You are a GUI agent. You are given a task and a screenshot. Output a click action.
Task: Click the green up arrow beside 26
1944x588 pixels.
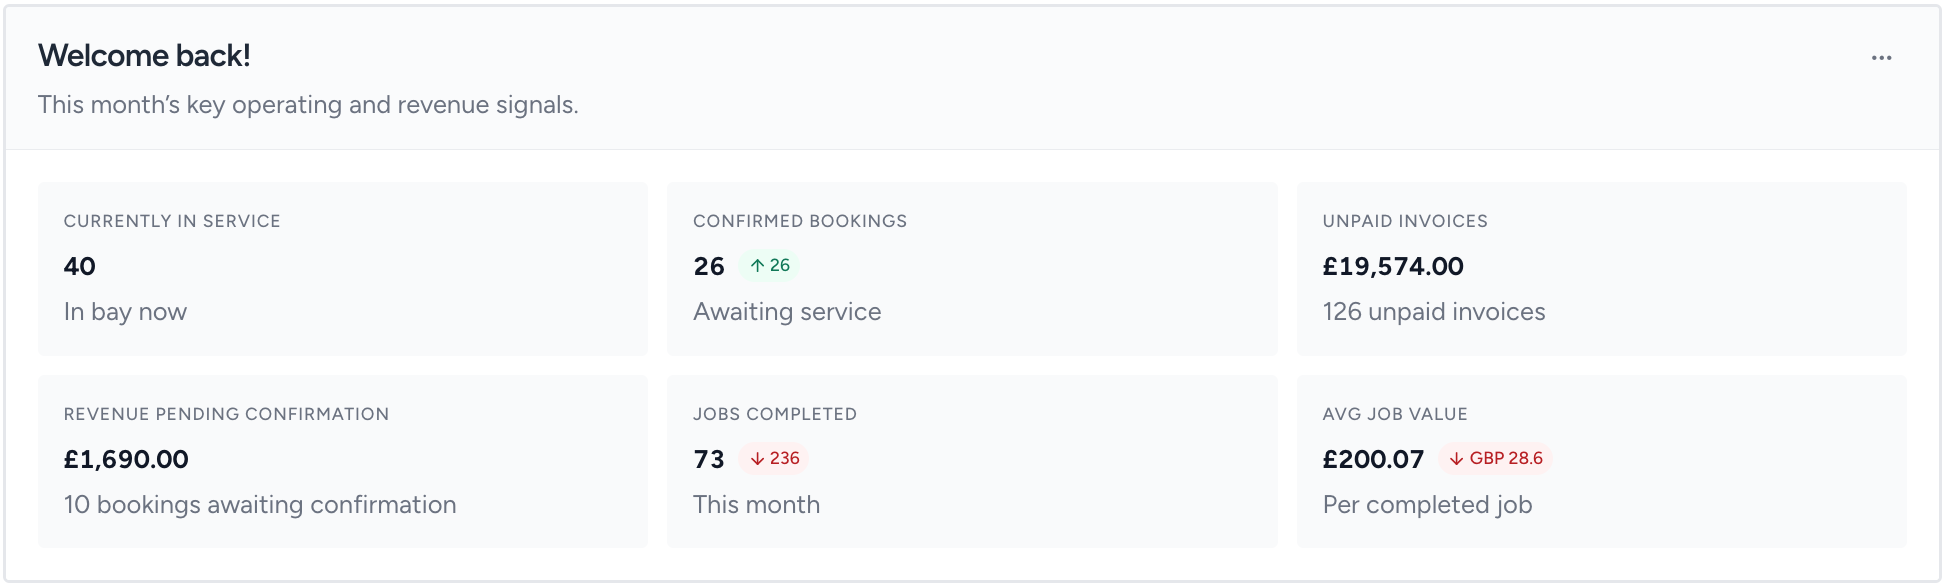coord(757,266)
